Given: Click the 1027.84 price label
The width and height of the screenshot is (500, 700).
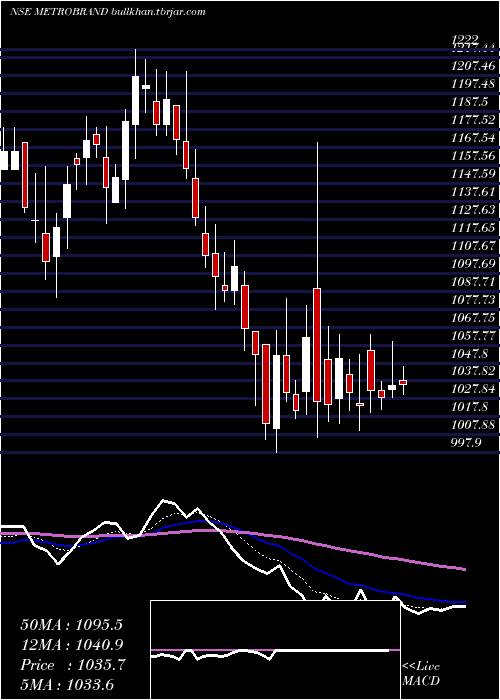Looking at the screenshot, I should pyautogui.click(x=474, y=389).
